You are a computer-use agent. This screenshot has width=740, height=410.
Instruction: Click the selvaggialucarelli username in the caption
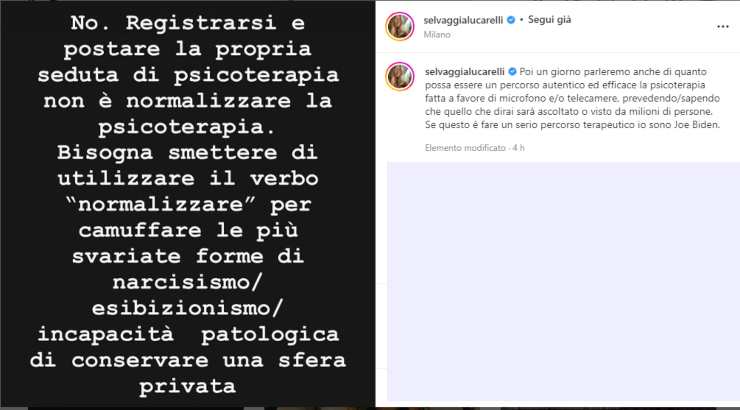(x=465, y=72)
